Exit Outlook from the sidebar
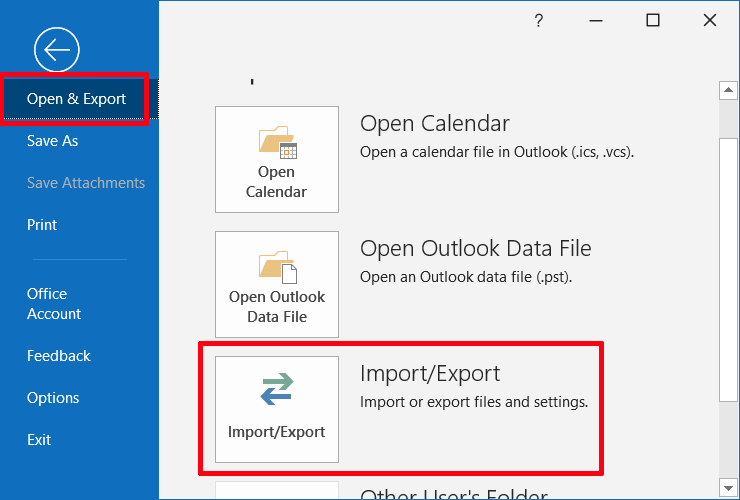The width and height of the screenshot is (740, 500). coord(39,440)
